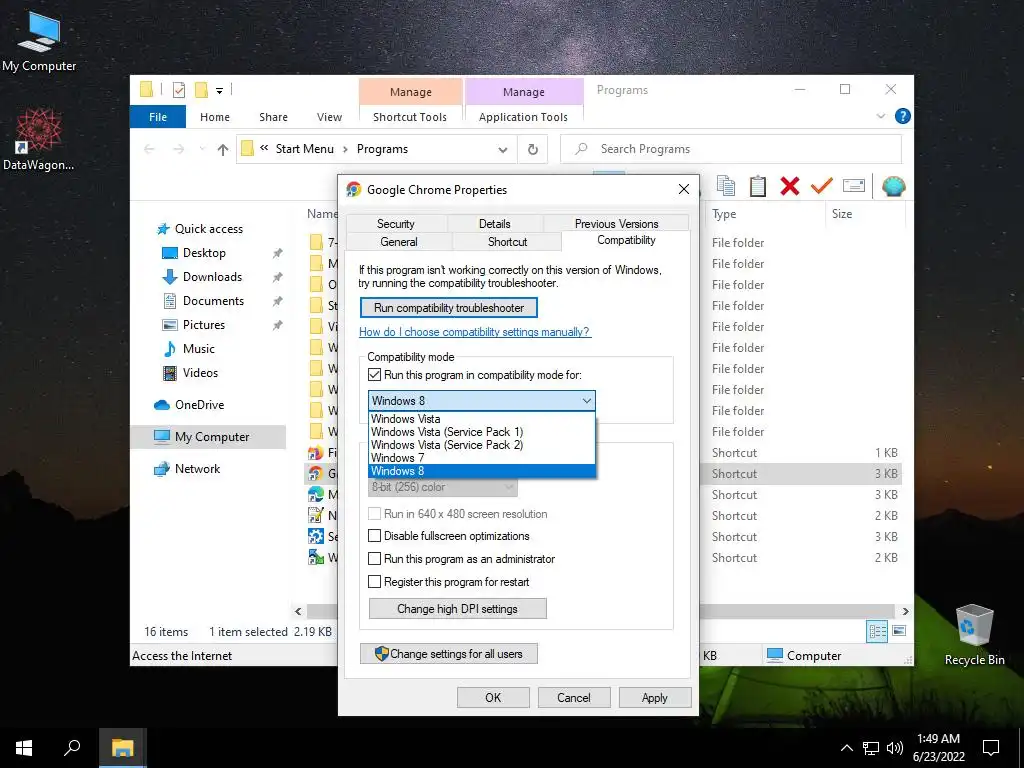
Task: Open the network tray icon
Action: point(871,748)
